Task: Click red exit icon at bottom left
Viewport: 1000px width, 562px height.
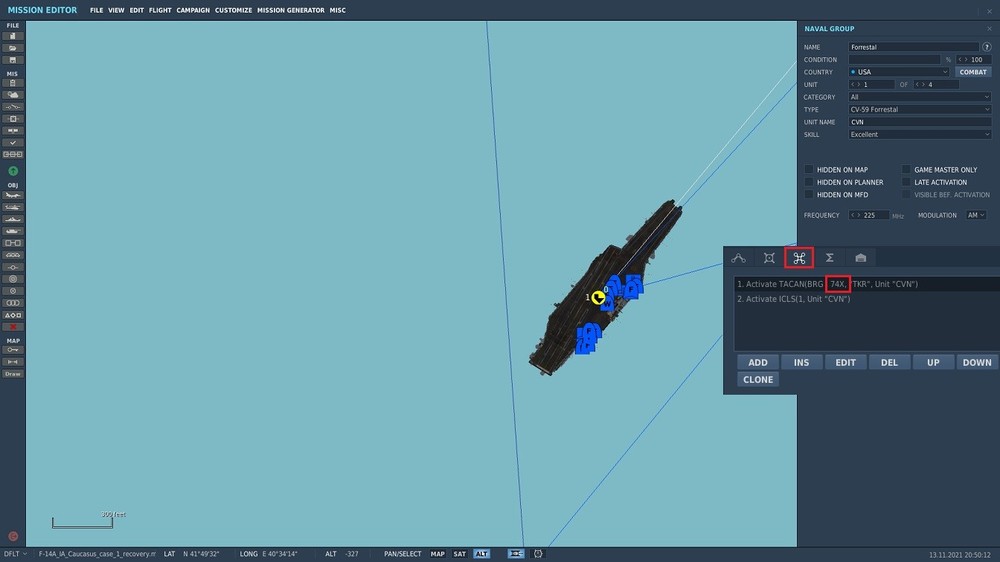Action: pyautogui.click(x=13, y=536)
